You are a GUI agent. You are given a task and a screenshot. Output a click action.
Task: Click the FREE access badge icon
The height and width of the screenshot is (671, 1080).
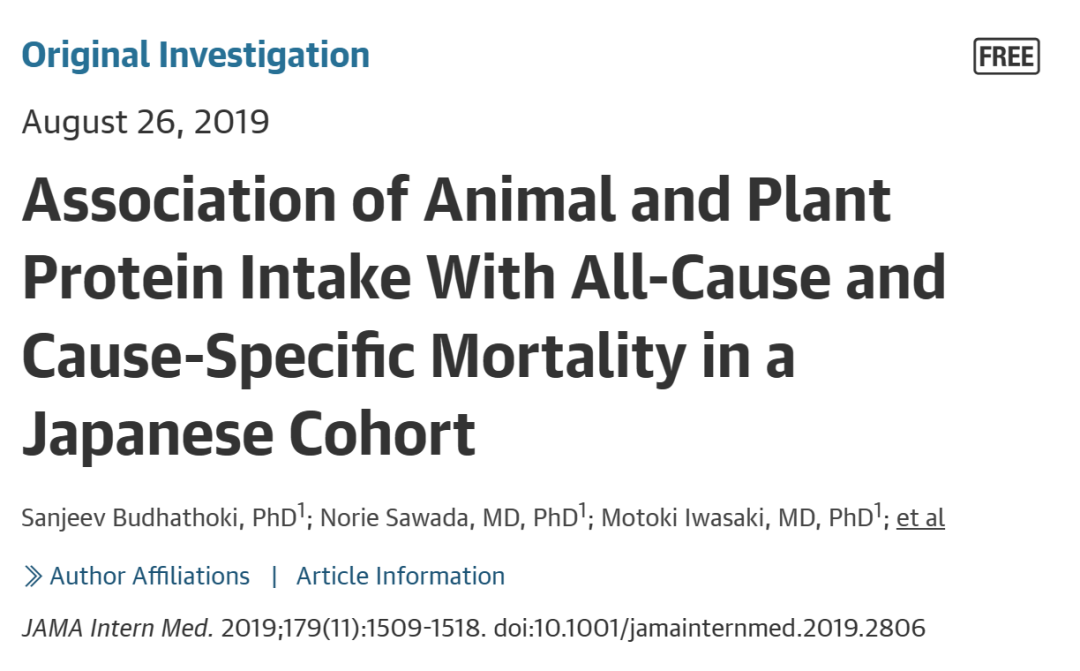click(1006, 57)
